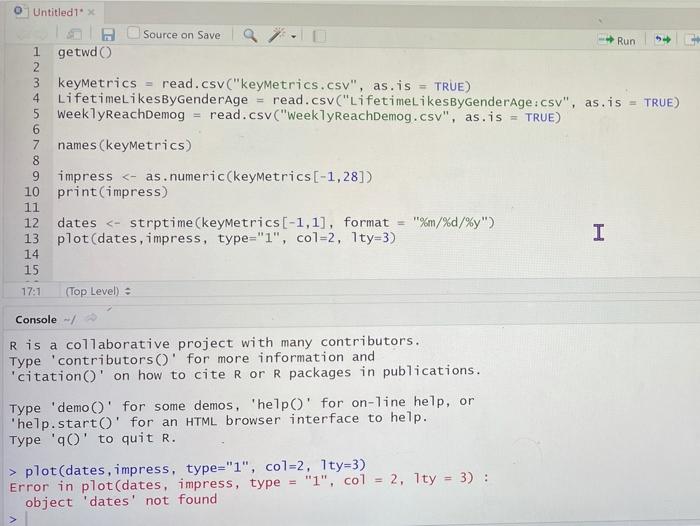Click the WeeklyReachDemog read.csv line
Screen dimensions: 700x526
309,116
